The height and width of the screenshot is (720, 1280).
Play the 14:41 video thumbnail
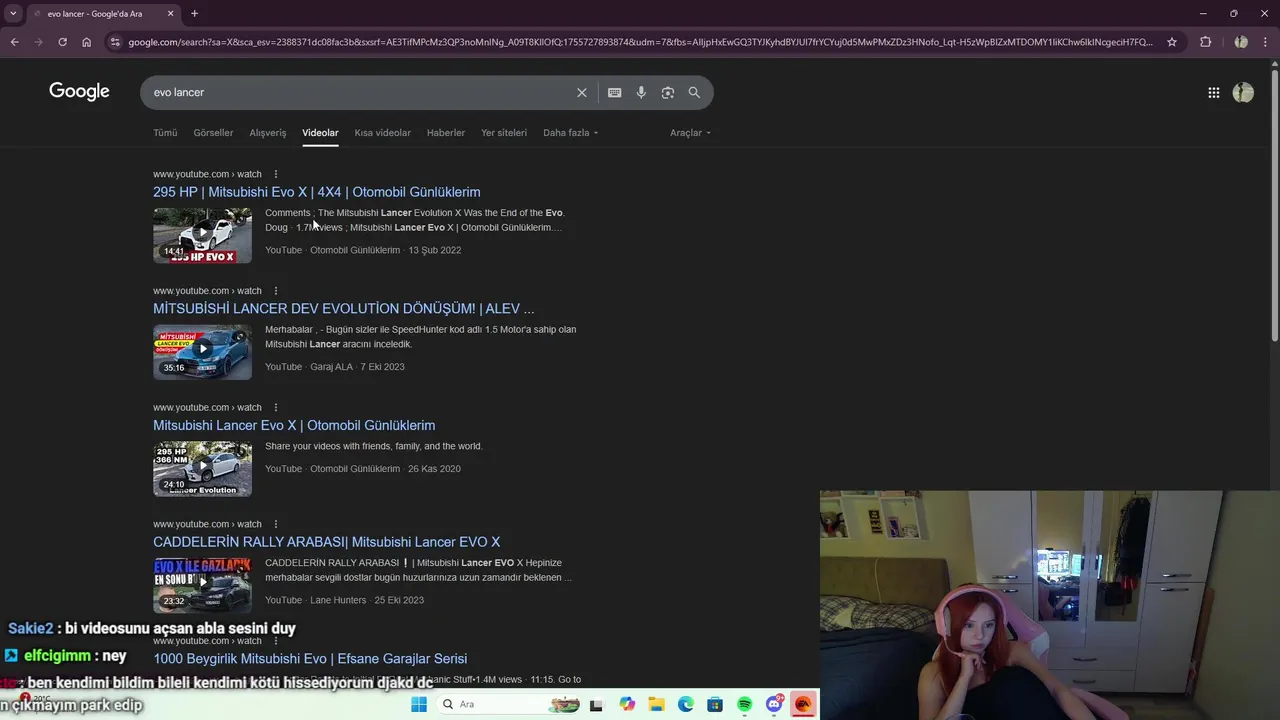[202, 235]
